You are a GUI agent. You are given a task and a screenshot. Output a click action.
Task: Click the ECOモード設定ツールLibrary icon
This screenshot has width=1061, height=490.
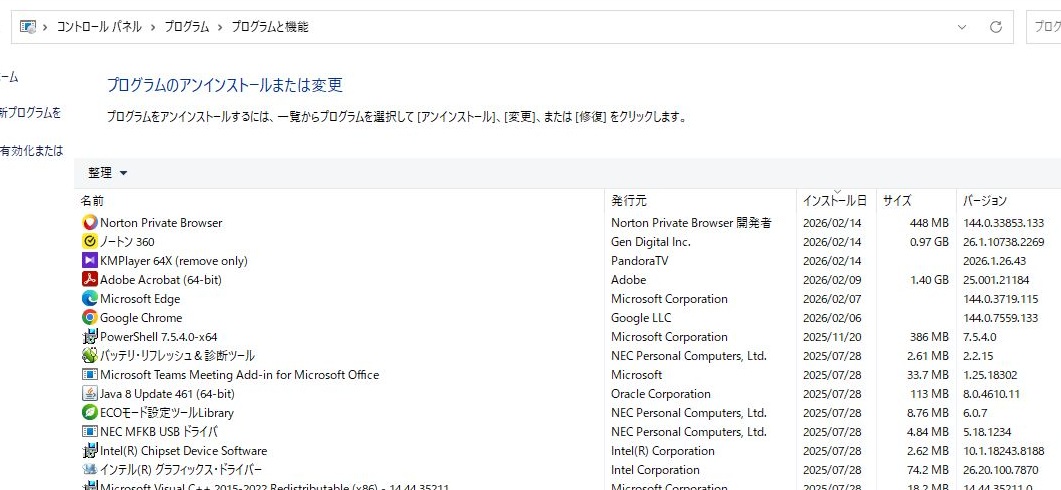click(90, 413)
